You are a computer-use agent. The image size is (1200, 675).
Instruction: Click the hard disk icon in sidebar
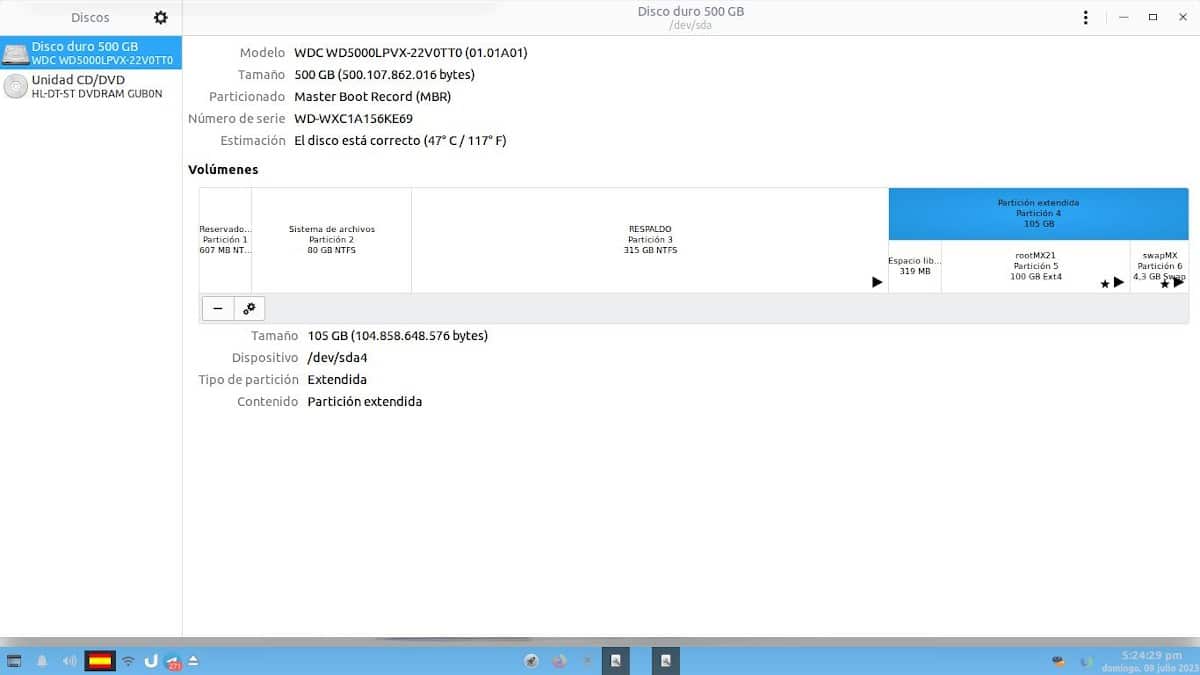point(15,54)
